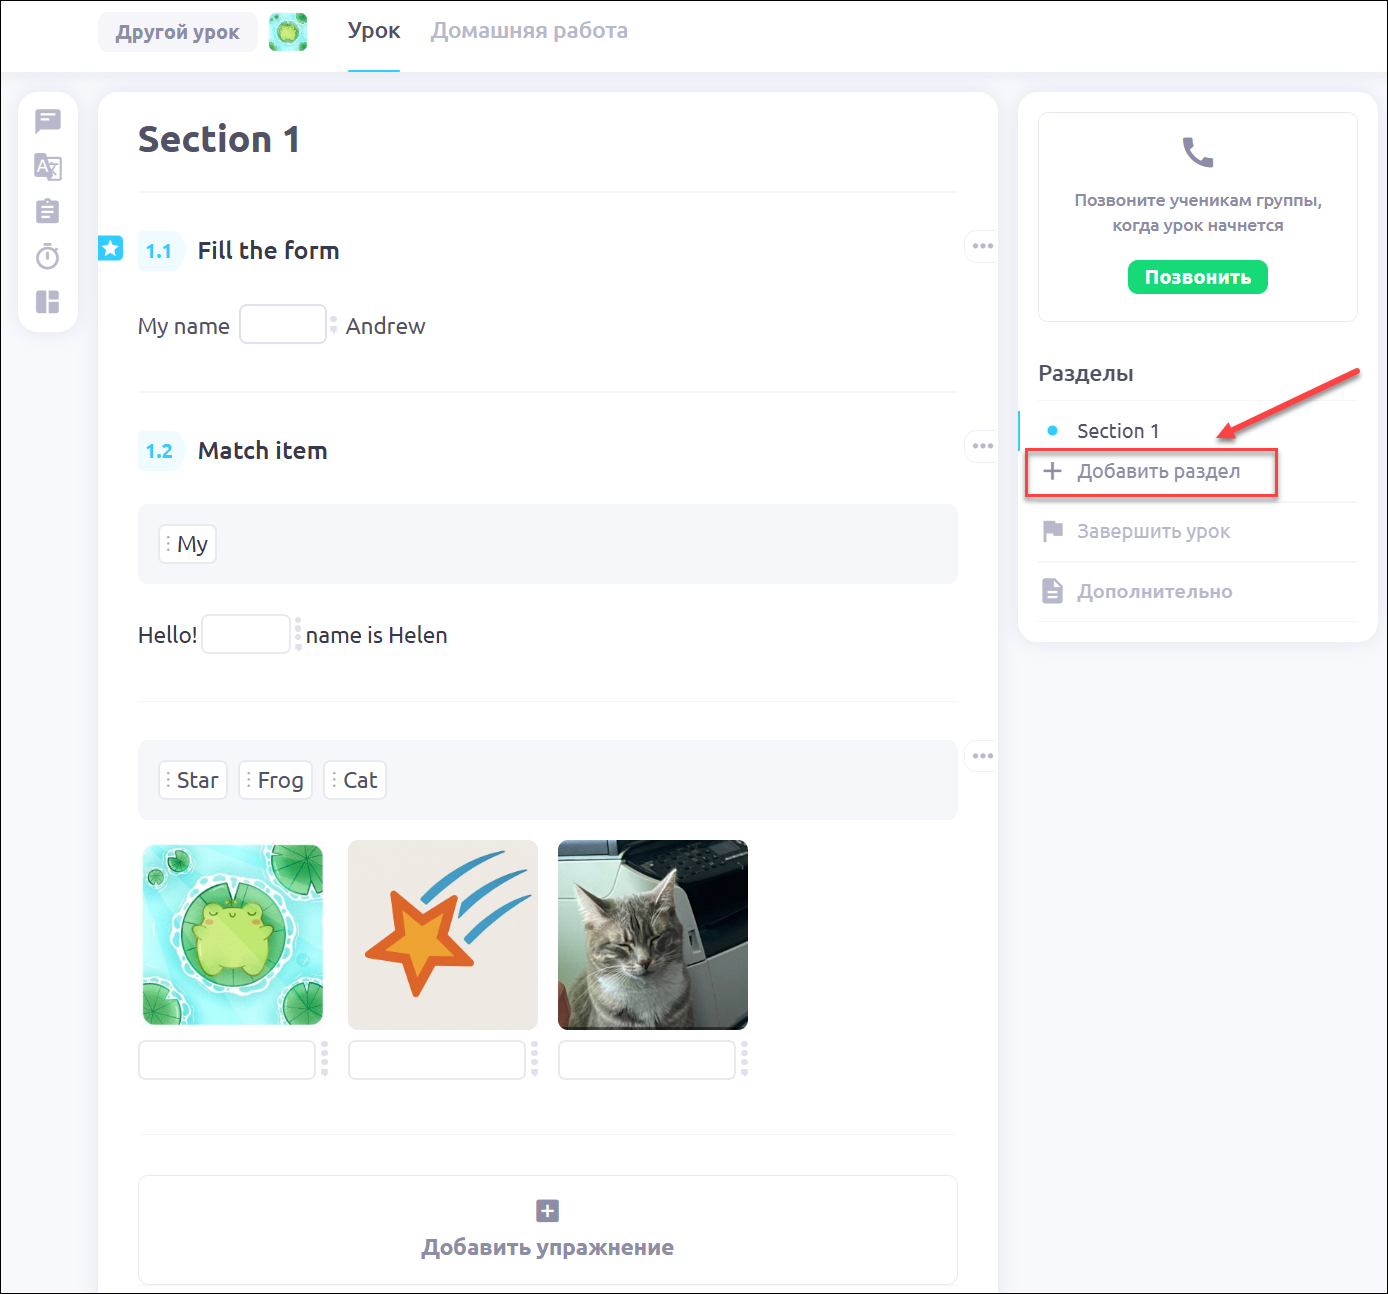Open the layout dashboard icon
The width and height of the screenshot is (1388, 1294).
[48, 301]
